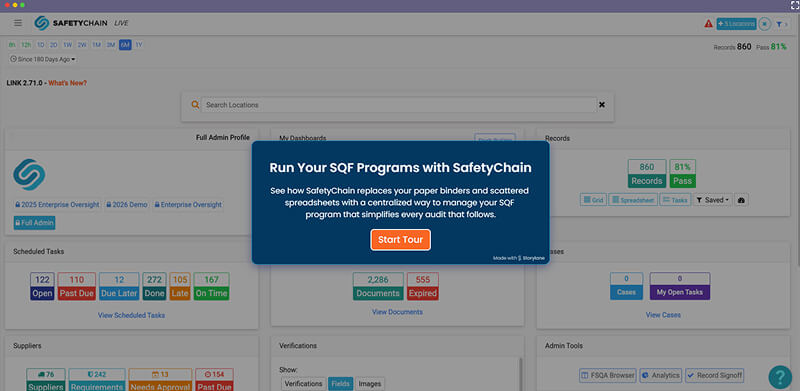Follow the View Cases link
The height and width of the screenshot is (391, 800).
pos(663,315)
